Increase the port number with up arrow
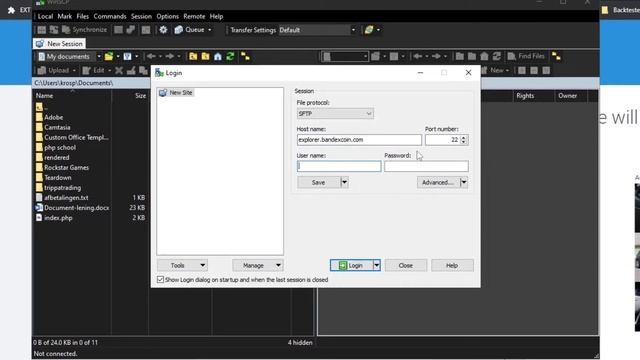 [463, 138]
